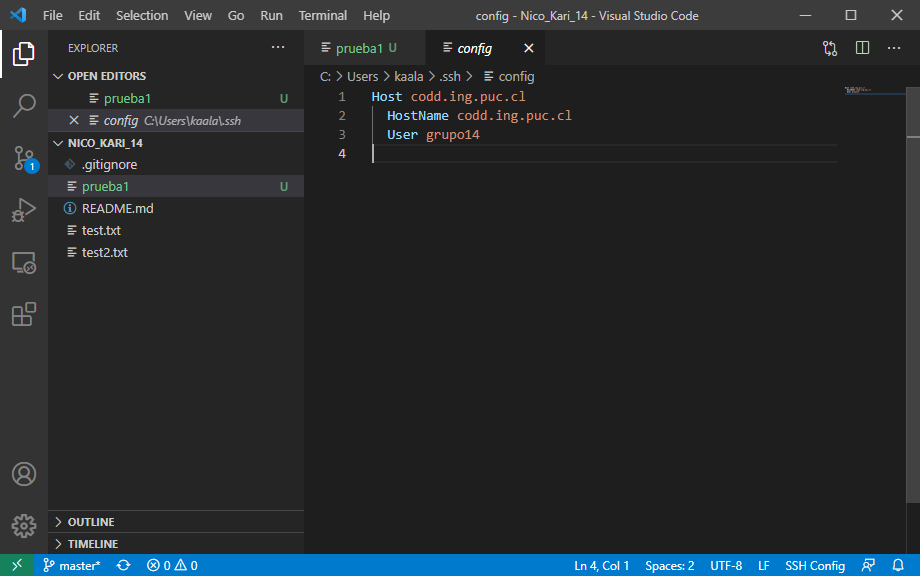Open the Search view in activity bar
The width and height of the screenshot is (920, 576).
point(23,106)
